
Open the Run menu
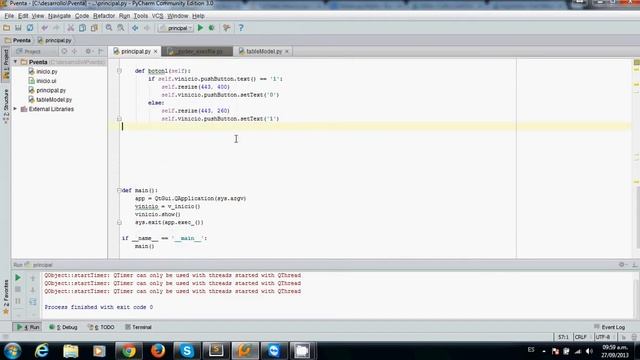tap(124, 16)
